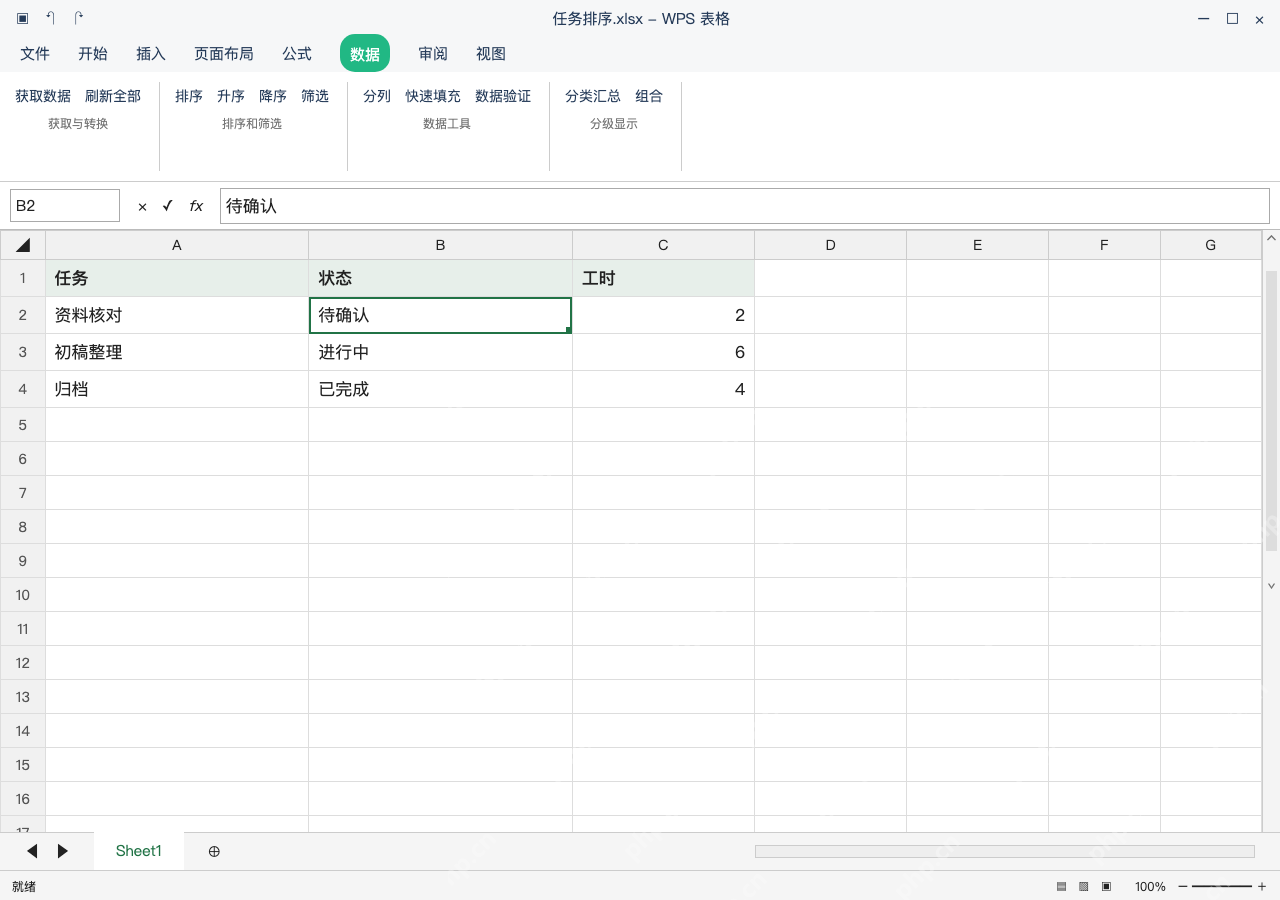Screen dimensions: 1280x900
Task: Switch to the 视图 tab
Action: click(491, 54)
